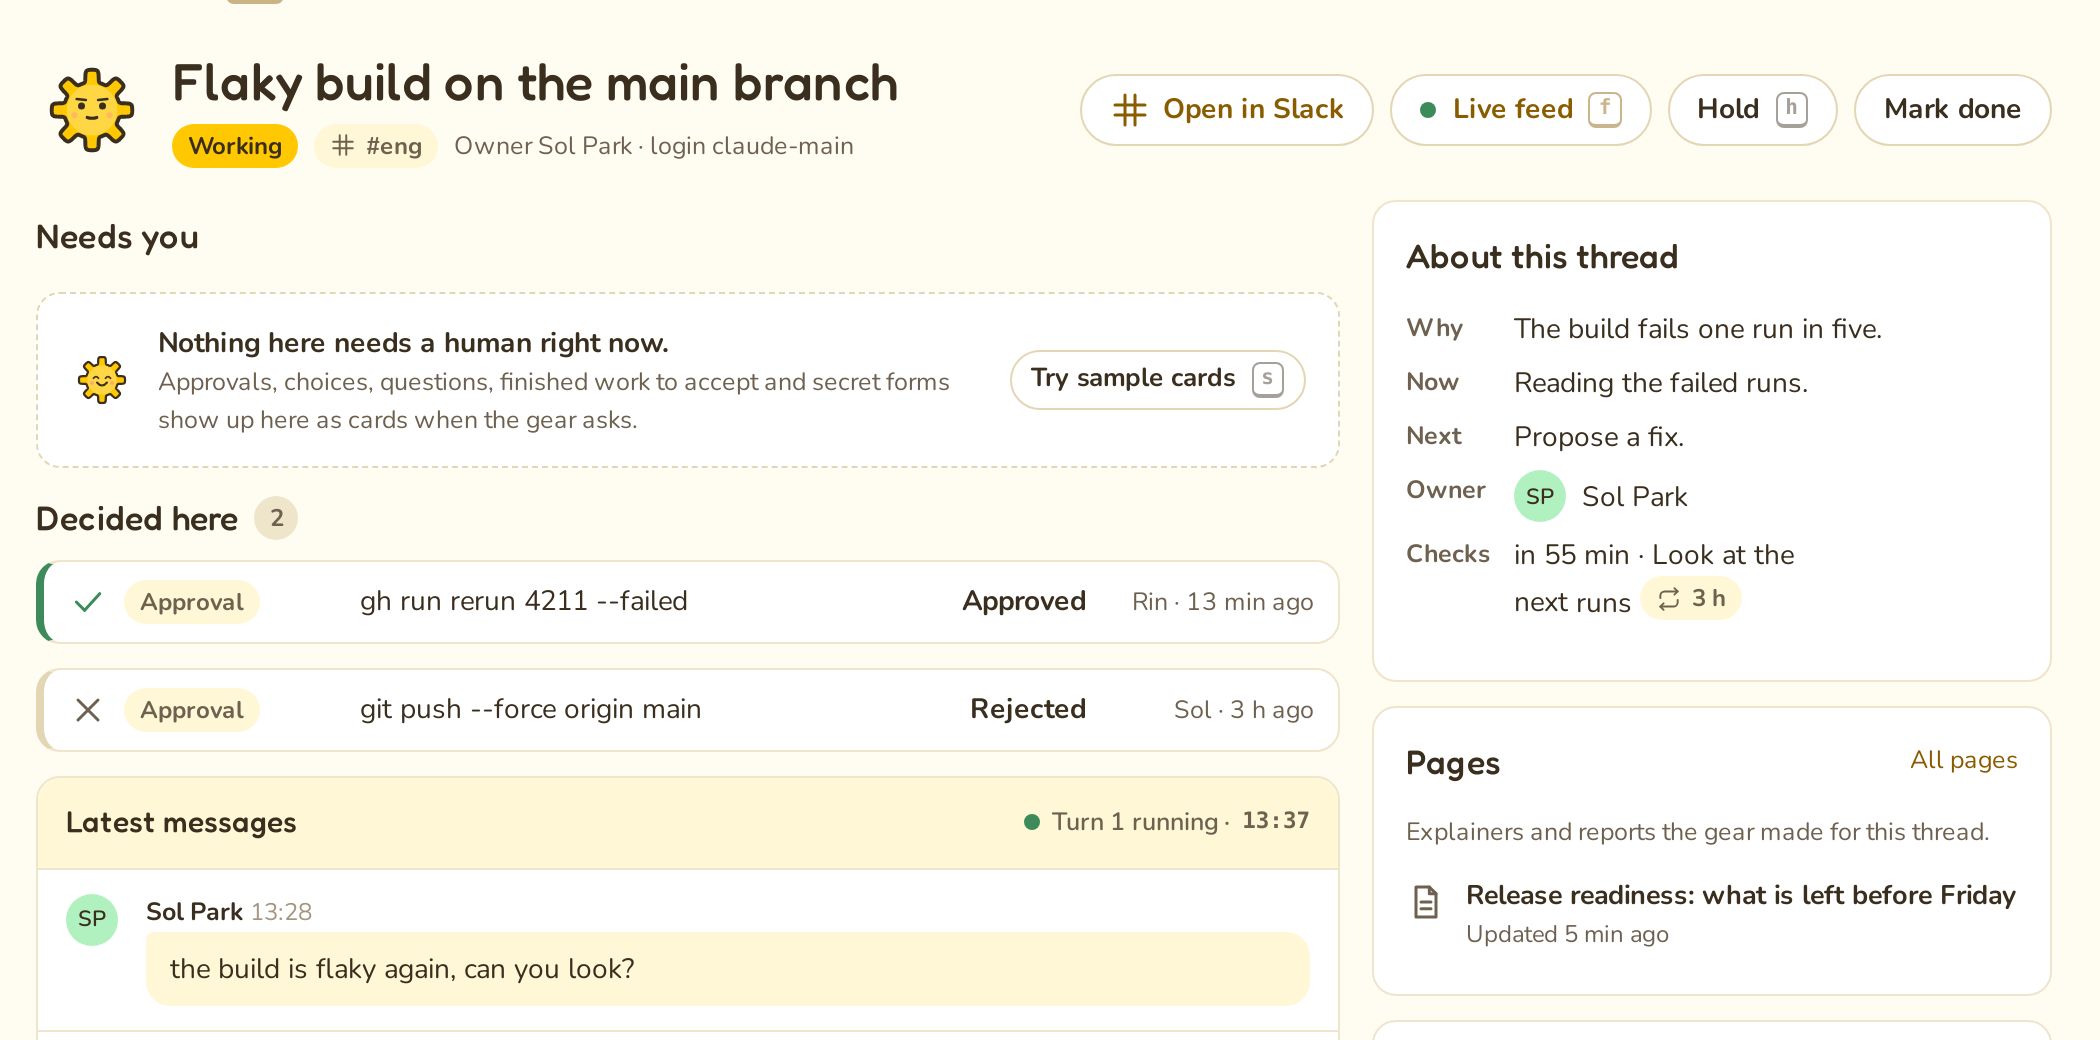Click 'Owner Sol Park · login claude-main' text

click(654, 146)
